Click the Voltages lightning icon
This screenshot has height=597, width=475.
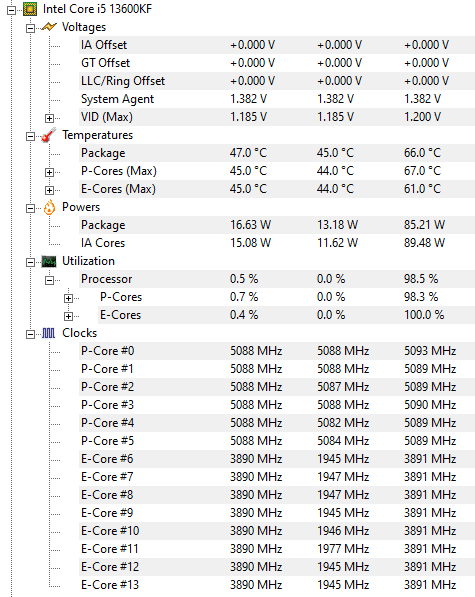coord(49,27)
